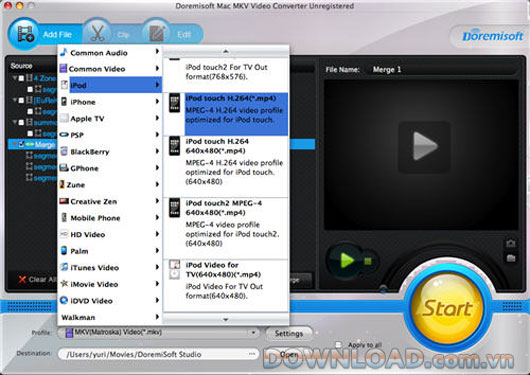Viewport: 530px width, 375px height.
Task: Click the Common Audio music note icon
Action: (x=64, y=52)
